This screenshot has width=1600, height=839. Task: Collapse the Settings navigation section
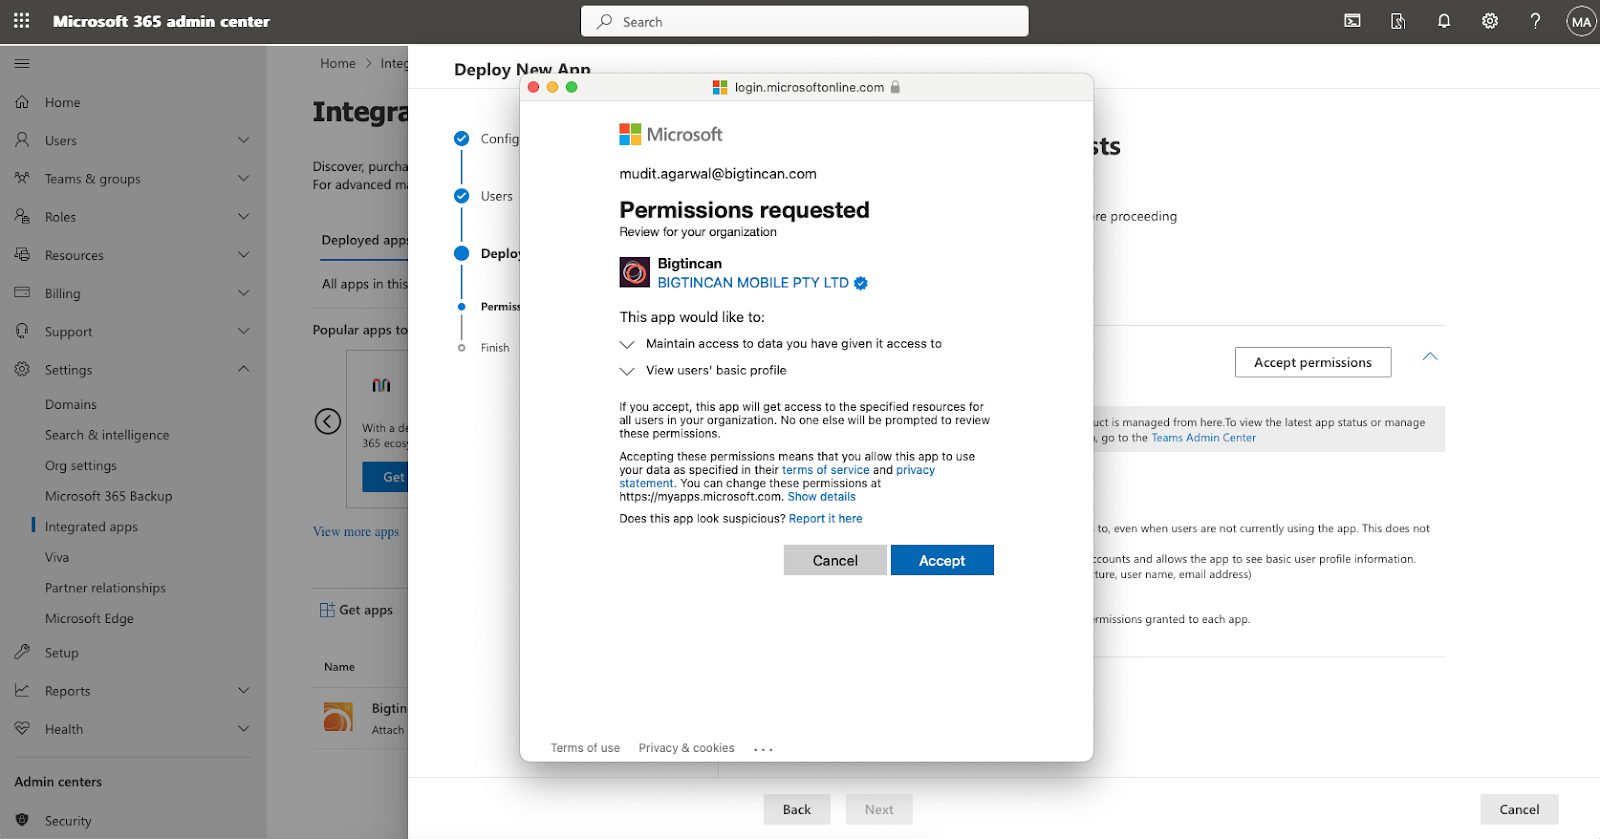(243, 370)
